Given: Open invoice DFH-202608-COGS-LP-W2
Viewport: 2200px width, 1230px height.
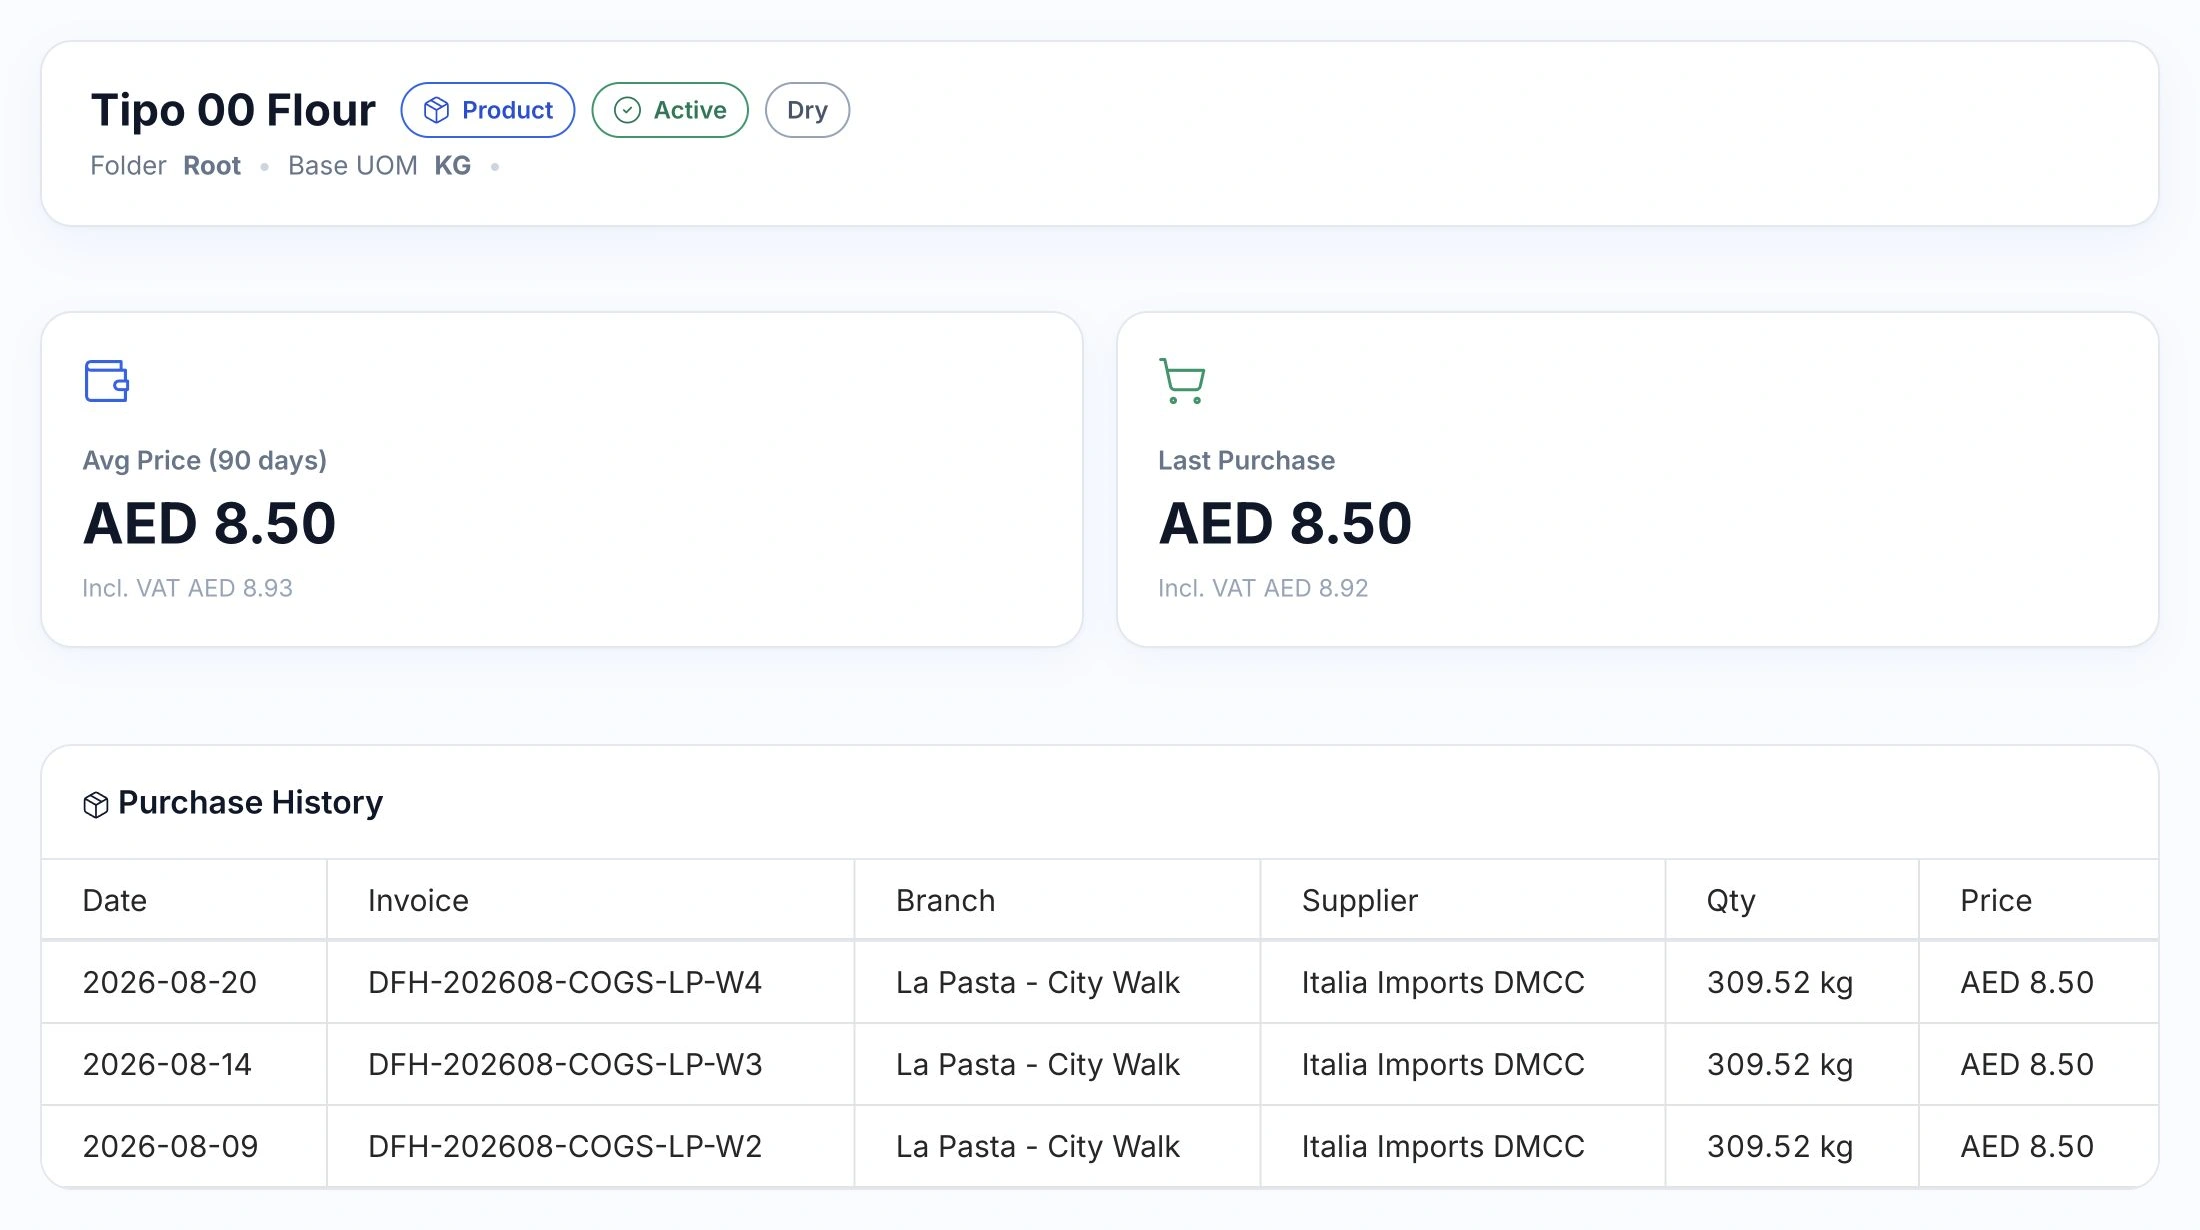Looking at the screenshot, I should click(x=565, y=1147).
